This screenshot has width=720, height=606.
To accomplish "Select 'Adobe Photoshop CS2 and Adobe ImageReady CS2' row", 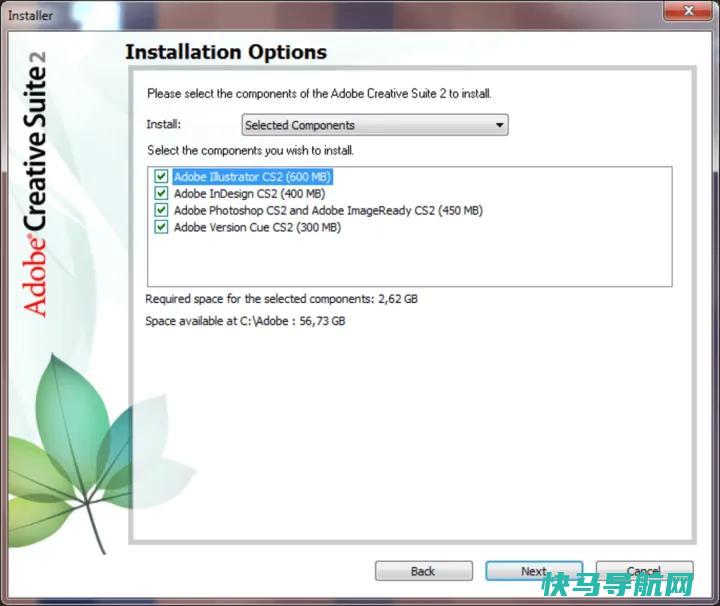I will click(328, 211).
